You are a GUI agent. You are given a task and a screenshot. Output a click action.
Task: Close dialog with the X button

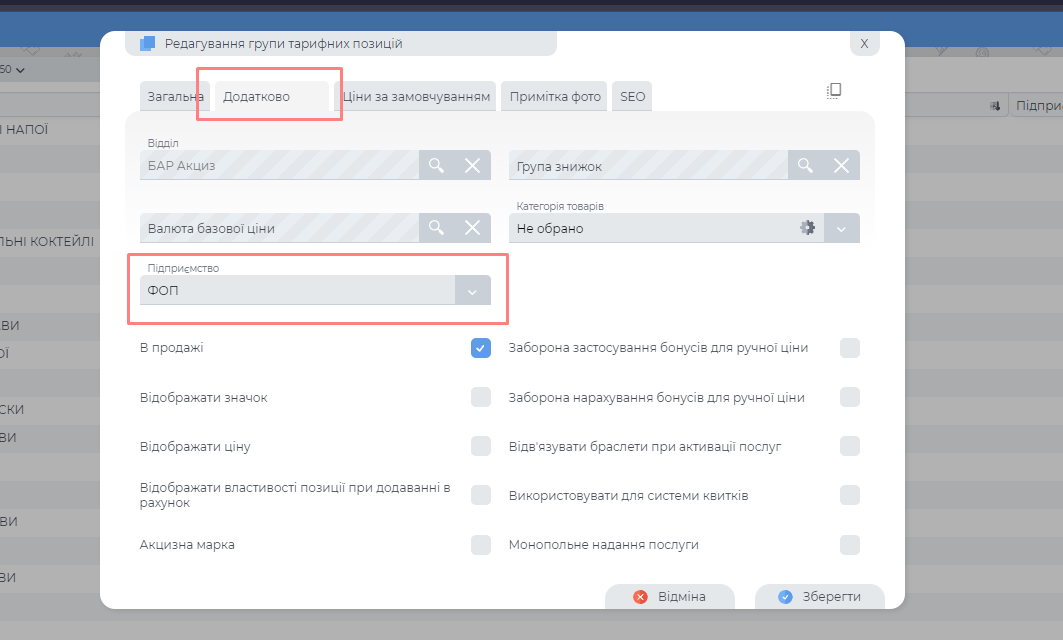(x=864, y=43)
